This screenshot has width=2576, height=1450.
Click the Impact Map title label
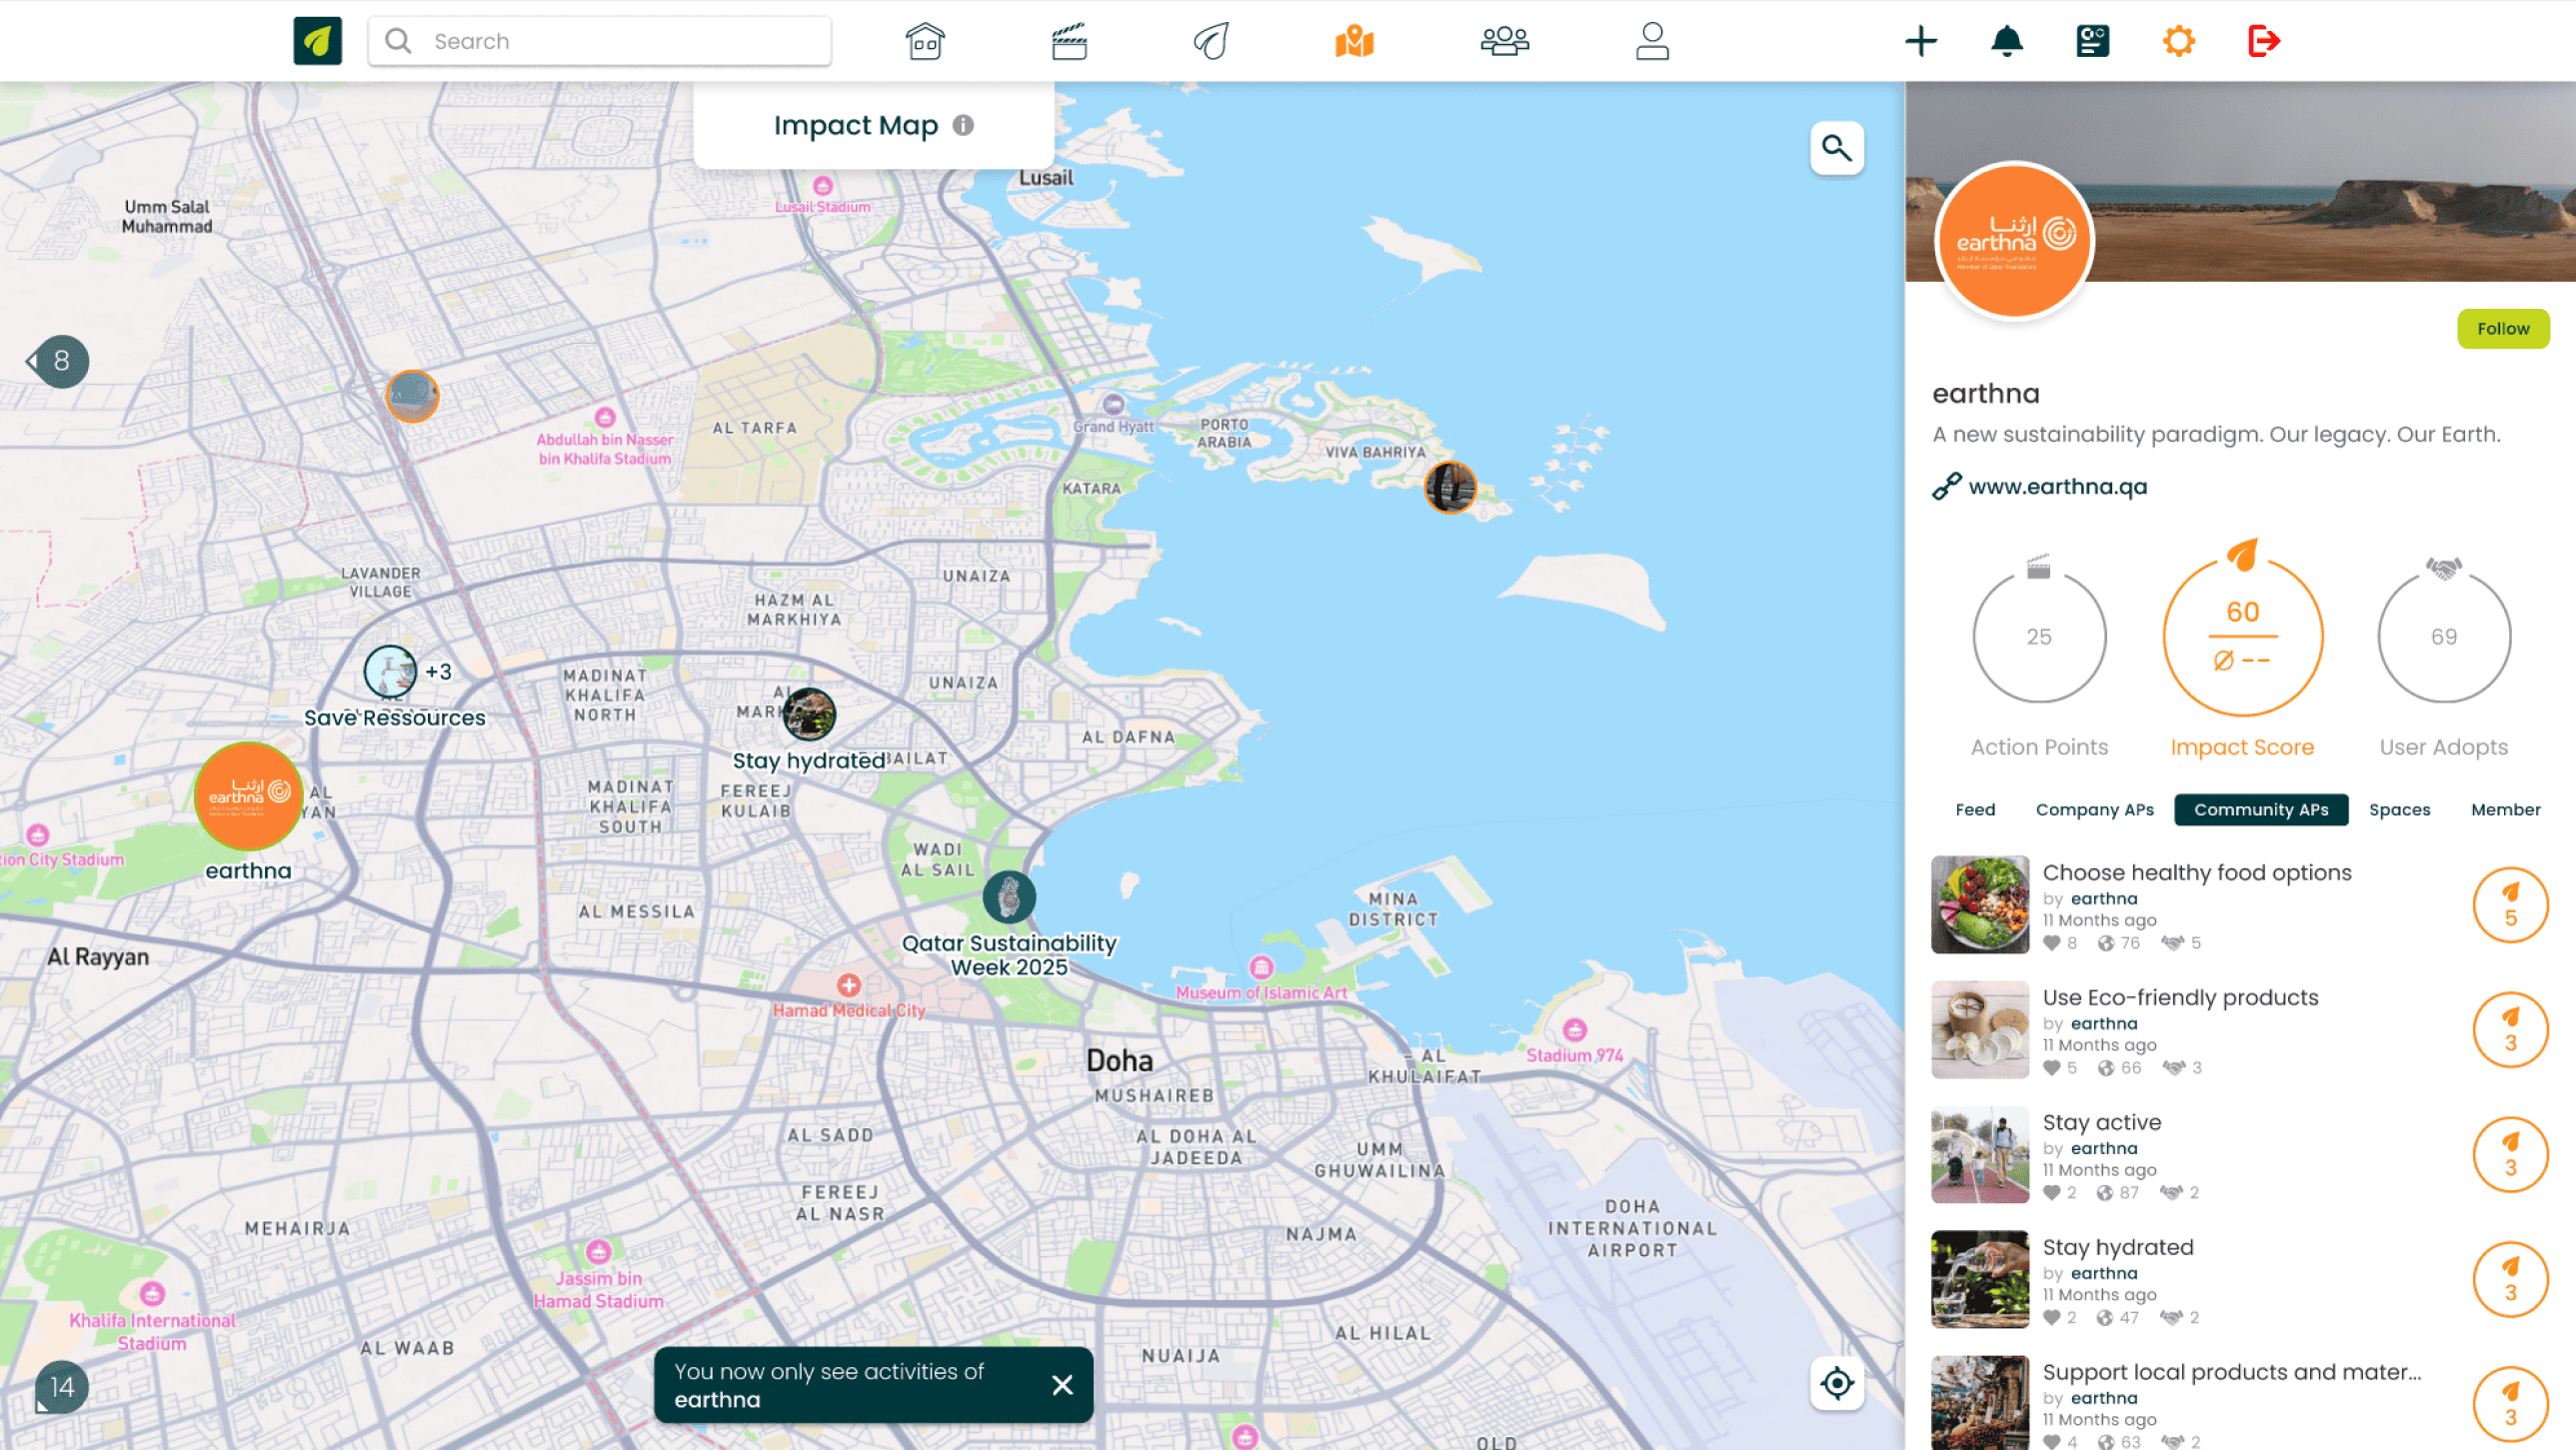pyautogui.click(x=856, y=125)
